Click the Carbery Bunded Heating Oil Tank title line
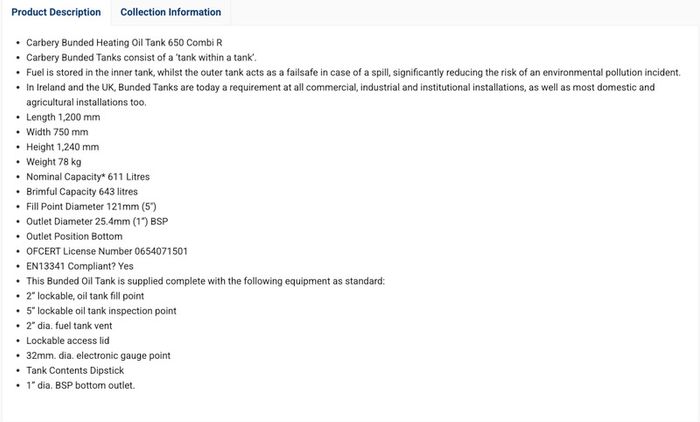700x422 pixels. [x=124, y=42]
